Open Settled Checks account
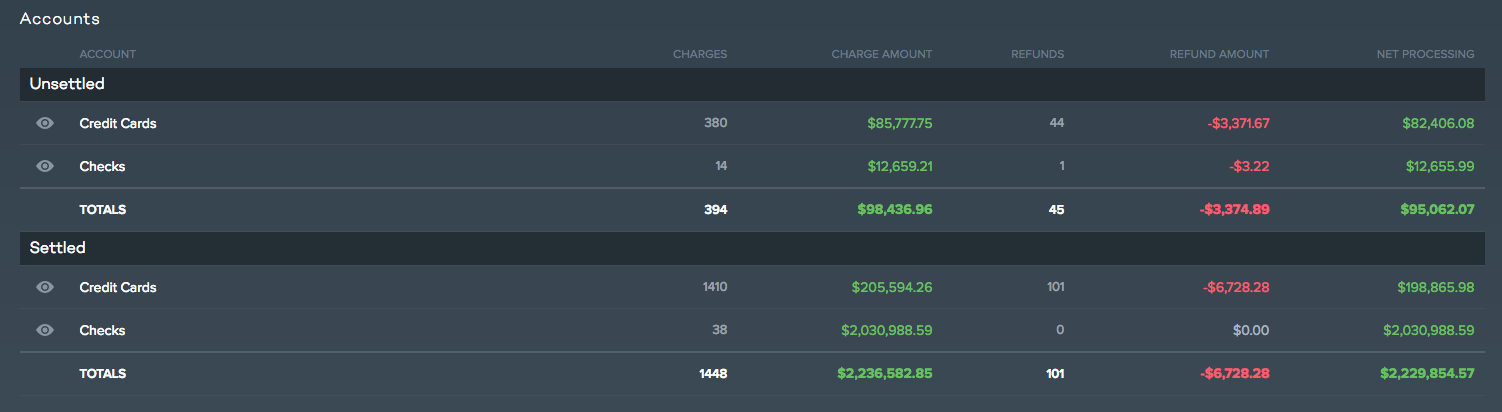 coord(102,330)
